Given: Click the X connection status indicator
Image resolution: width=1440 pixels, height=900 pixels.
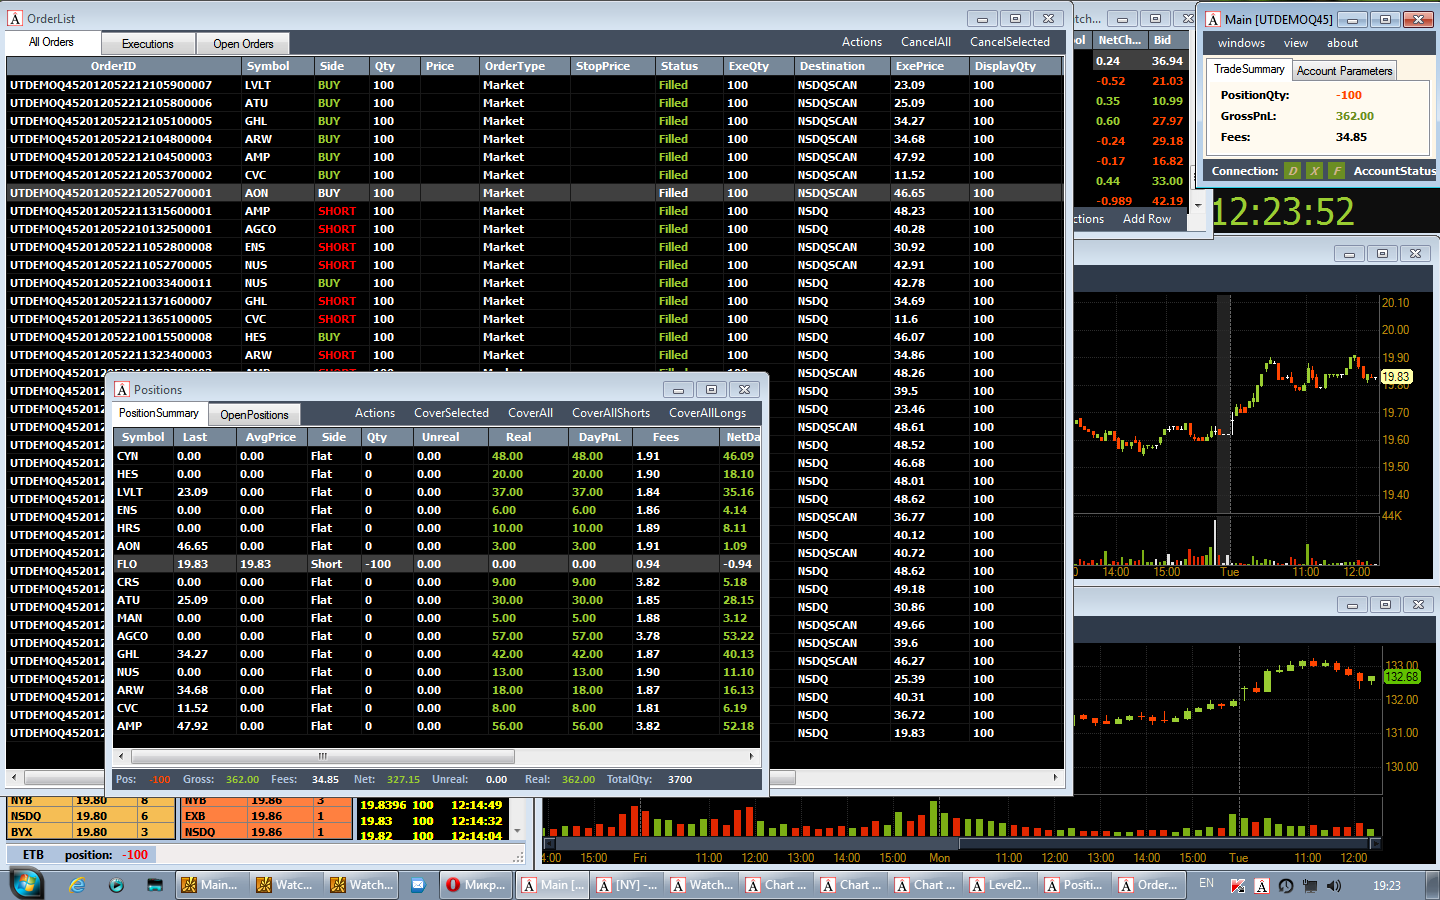Looking at the screenshot, I should [x=1315, y=171].
